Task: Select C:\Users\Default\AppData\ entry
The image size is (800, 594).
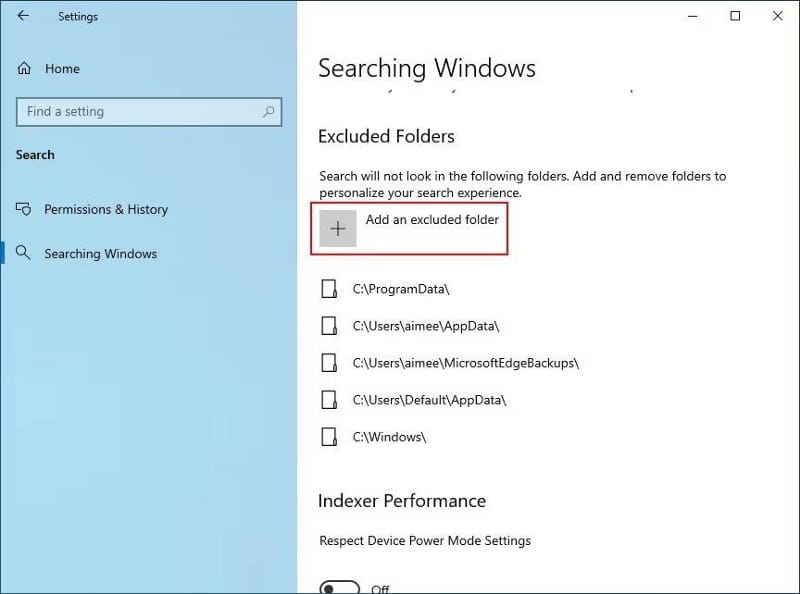Action: [430, 400]
